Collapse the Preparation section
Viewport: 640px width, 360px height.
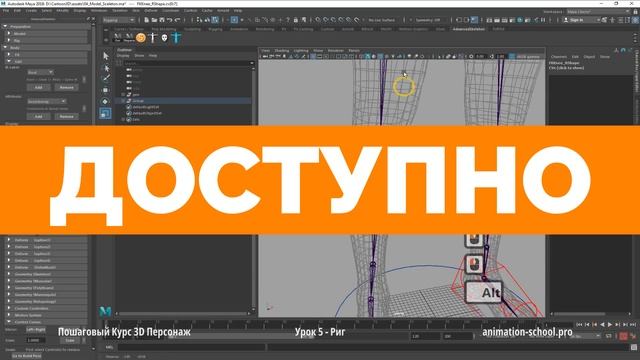5,27
